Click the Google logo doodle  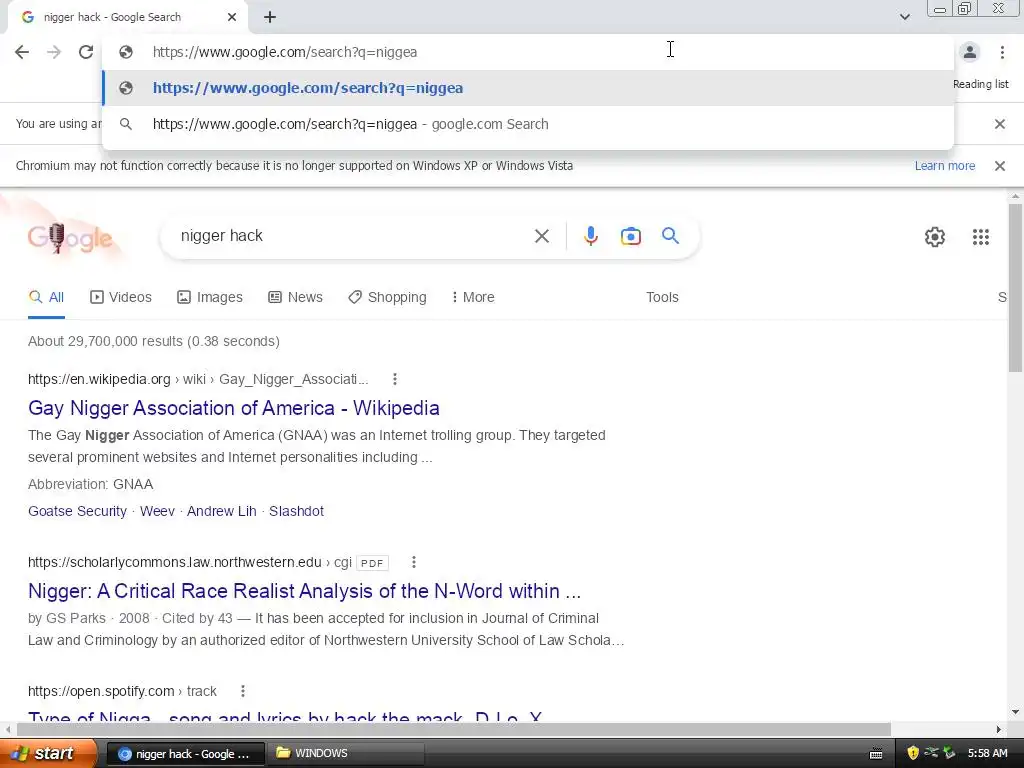(x=70, y=238)
